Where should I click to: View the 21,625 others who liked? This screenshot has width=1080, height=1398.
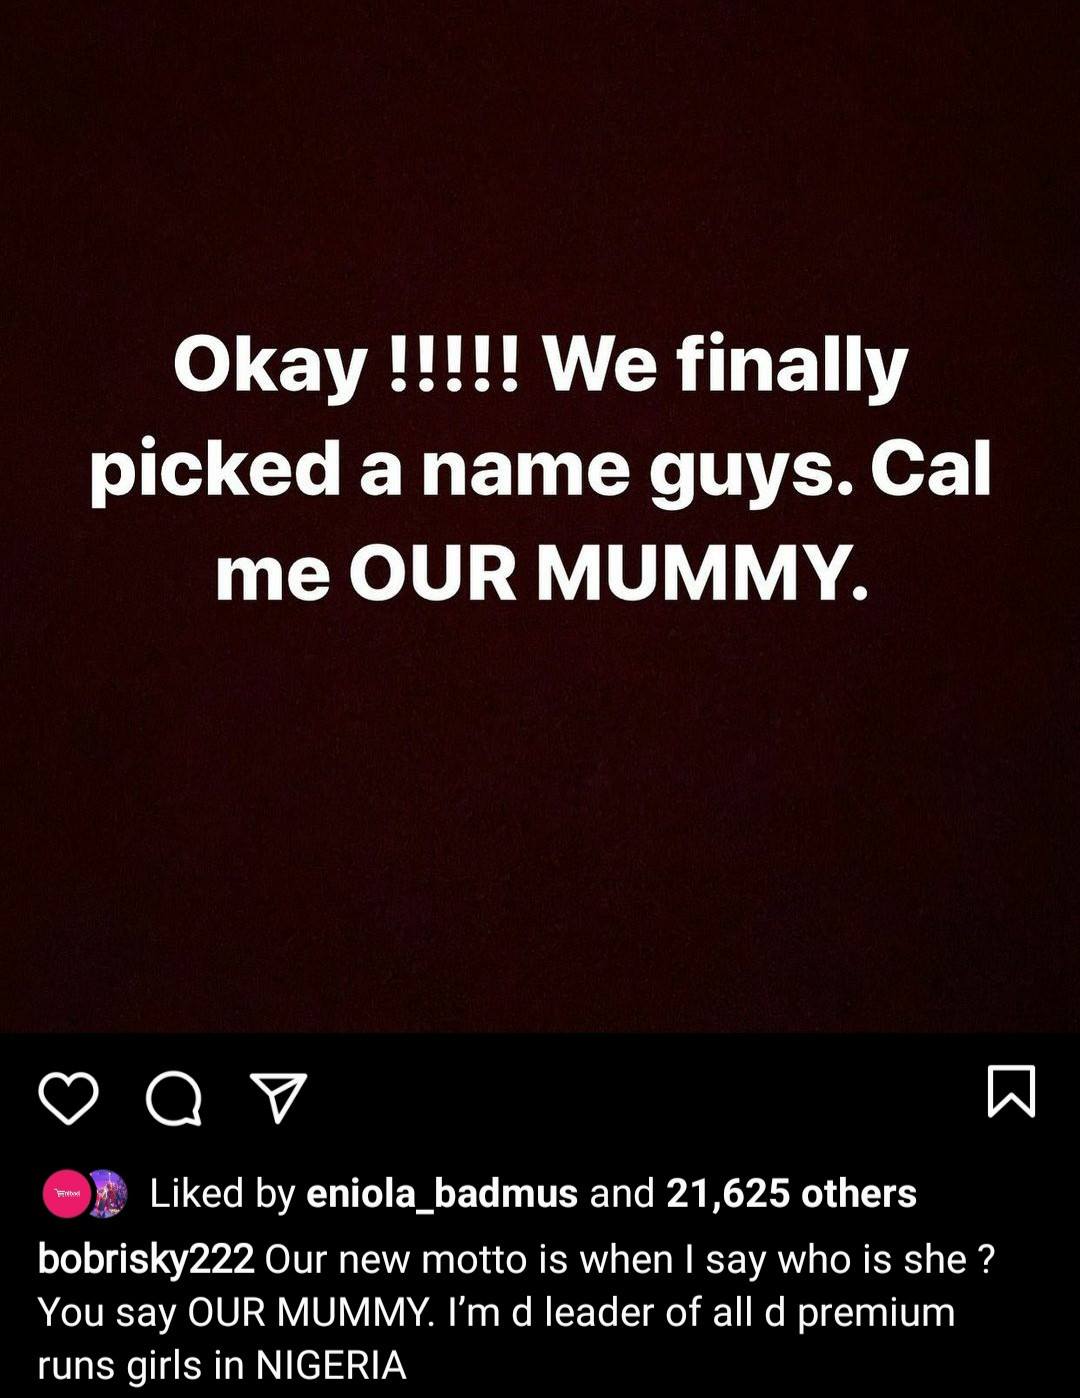[x=791, y=1193]
